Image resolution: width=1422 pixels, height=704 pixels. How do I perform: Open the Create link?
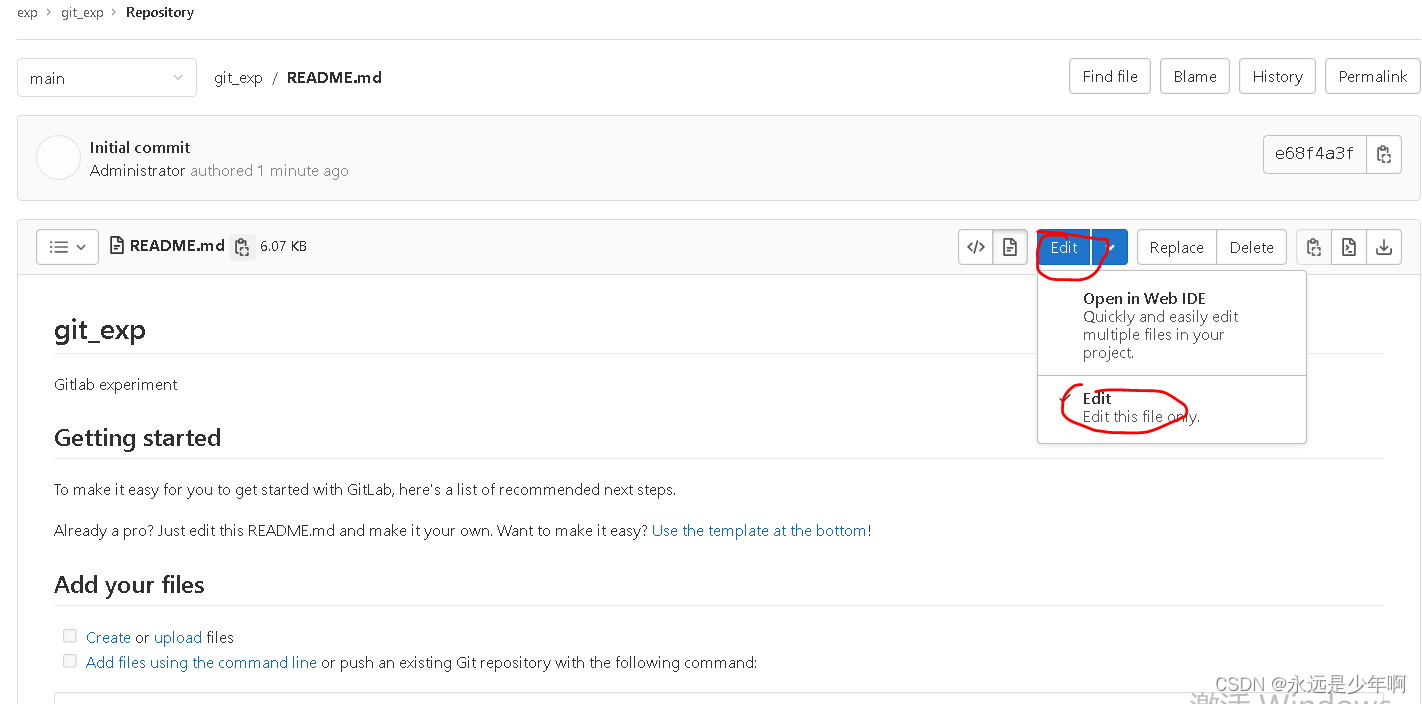point(108,637)
